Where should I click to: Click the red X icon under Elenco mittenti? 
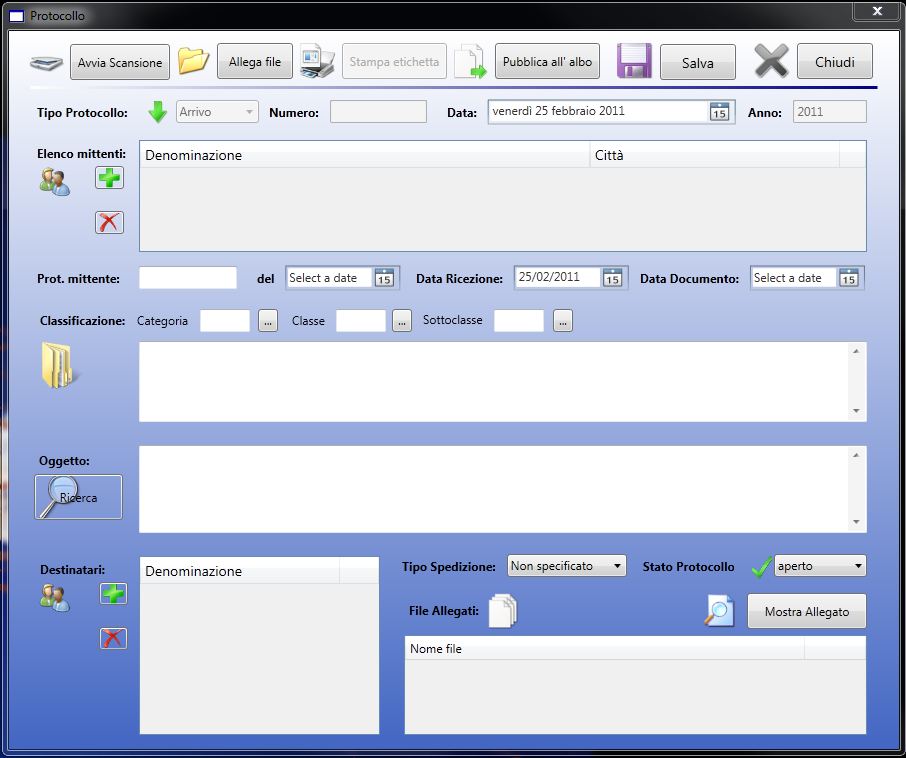(109, 222)
